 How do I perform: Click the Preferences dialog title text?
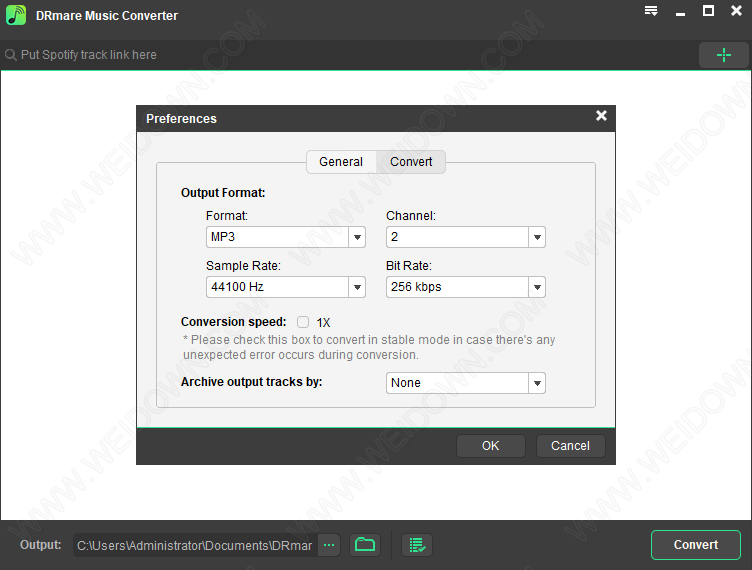(x=181, y=119)
